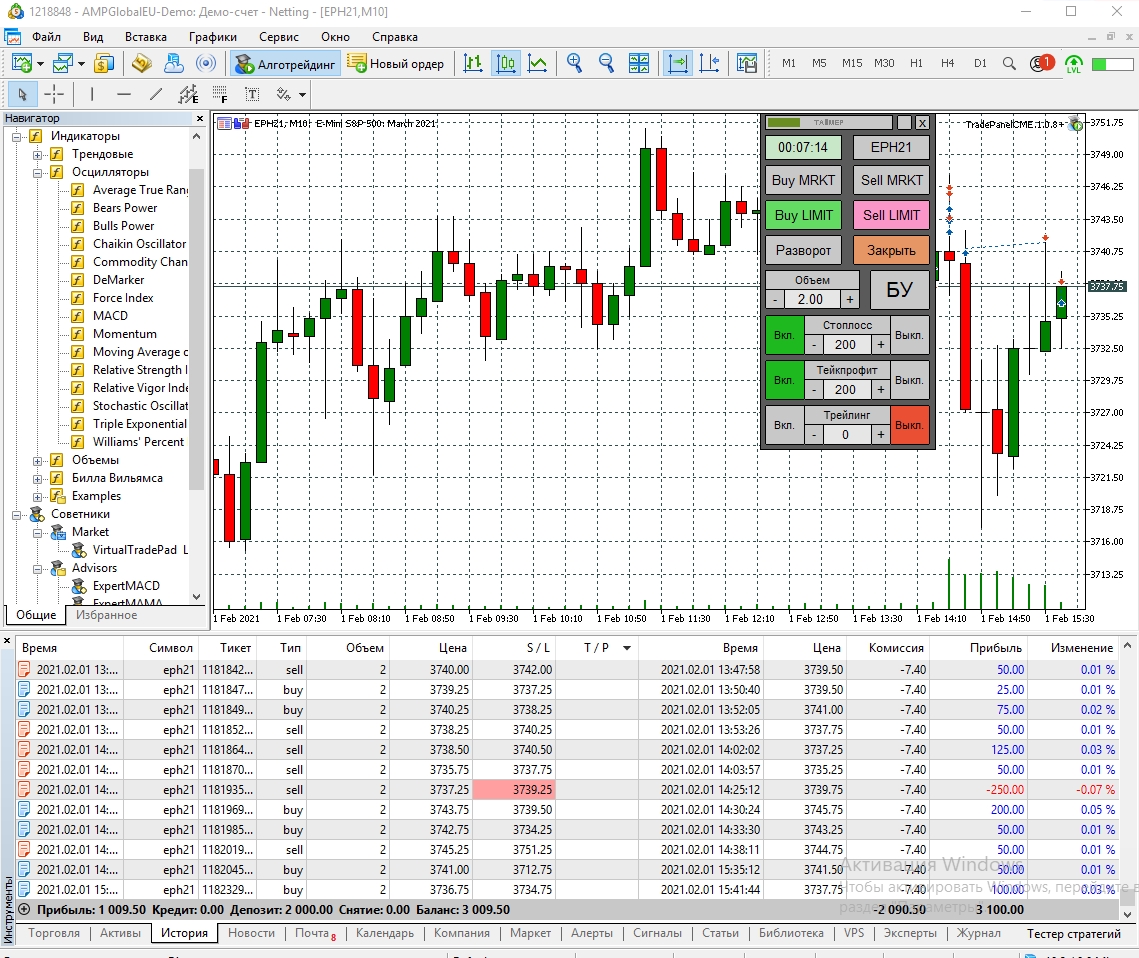Enable Trailing with Вкл. button
This screenshot has width=1139, height=958.
click(784, 425)
